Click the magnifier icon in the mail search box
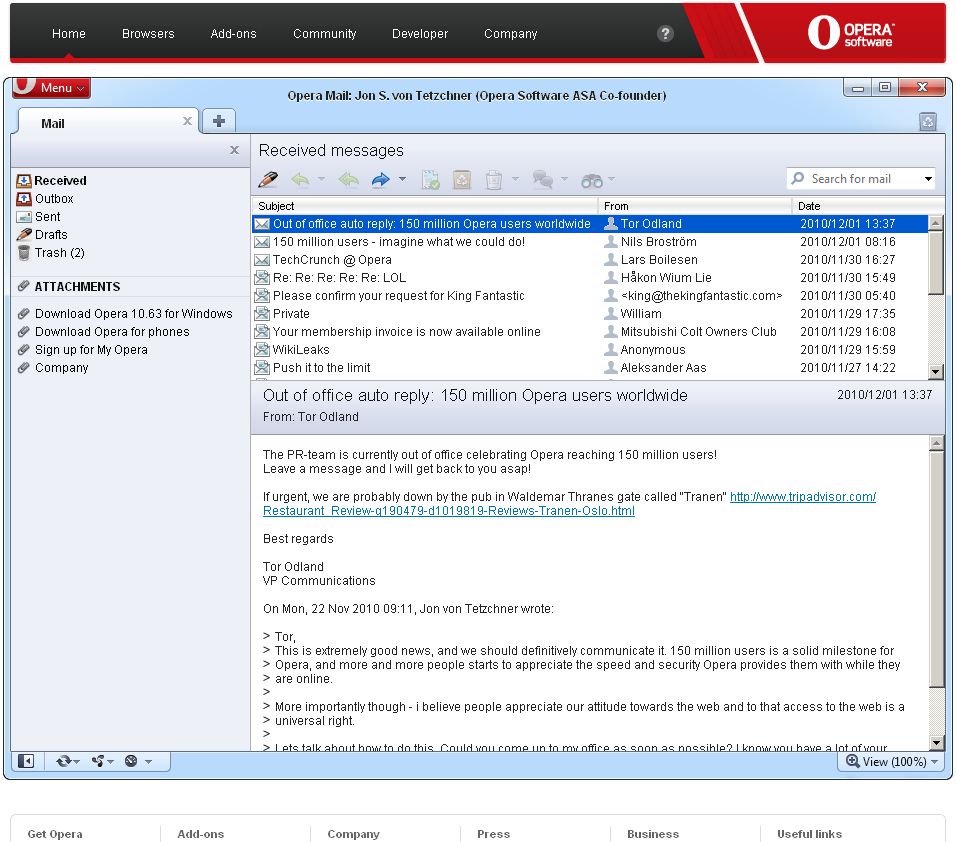 pyautogui.click(x=797, y=178)
